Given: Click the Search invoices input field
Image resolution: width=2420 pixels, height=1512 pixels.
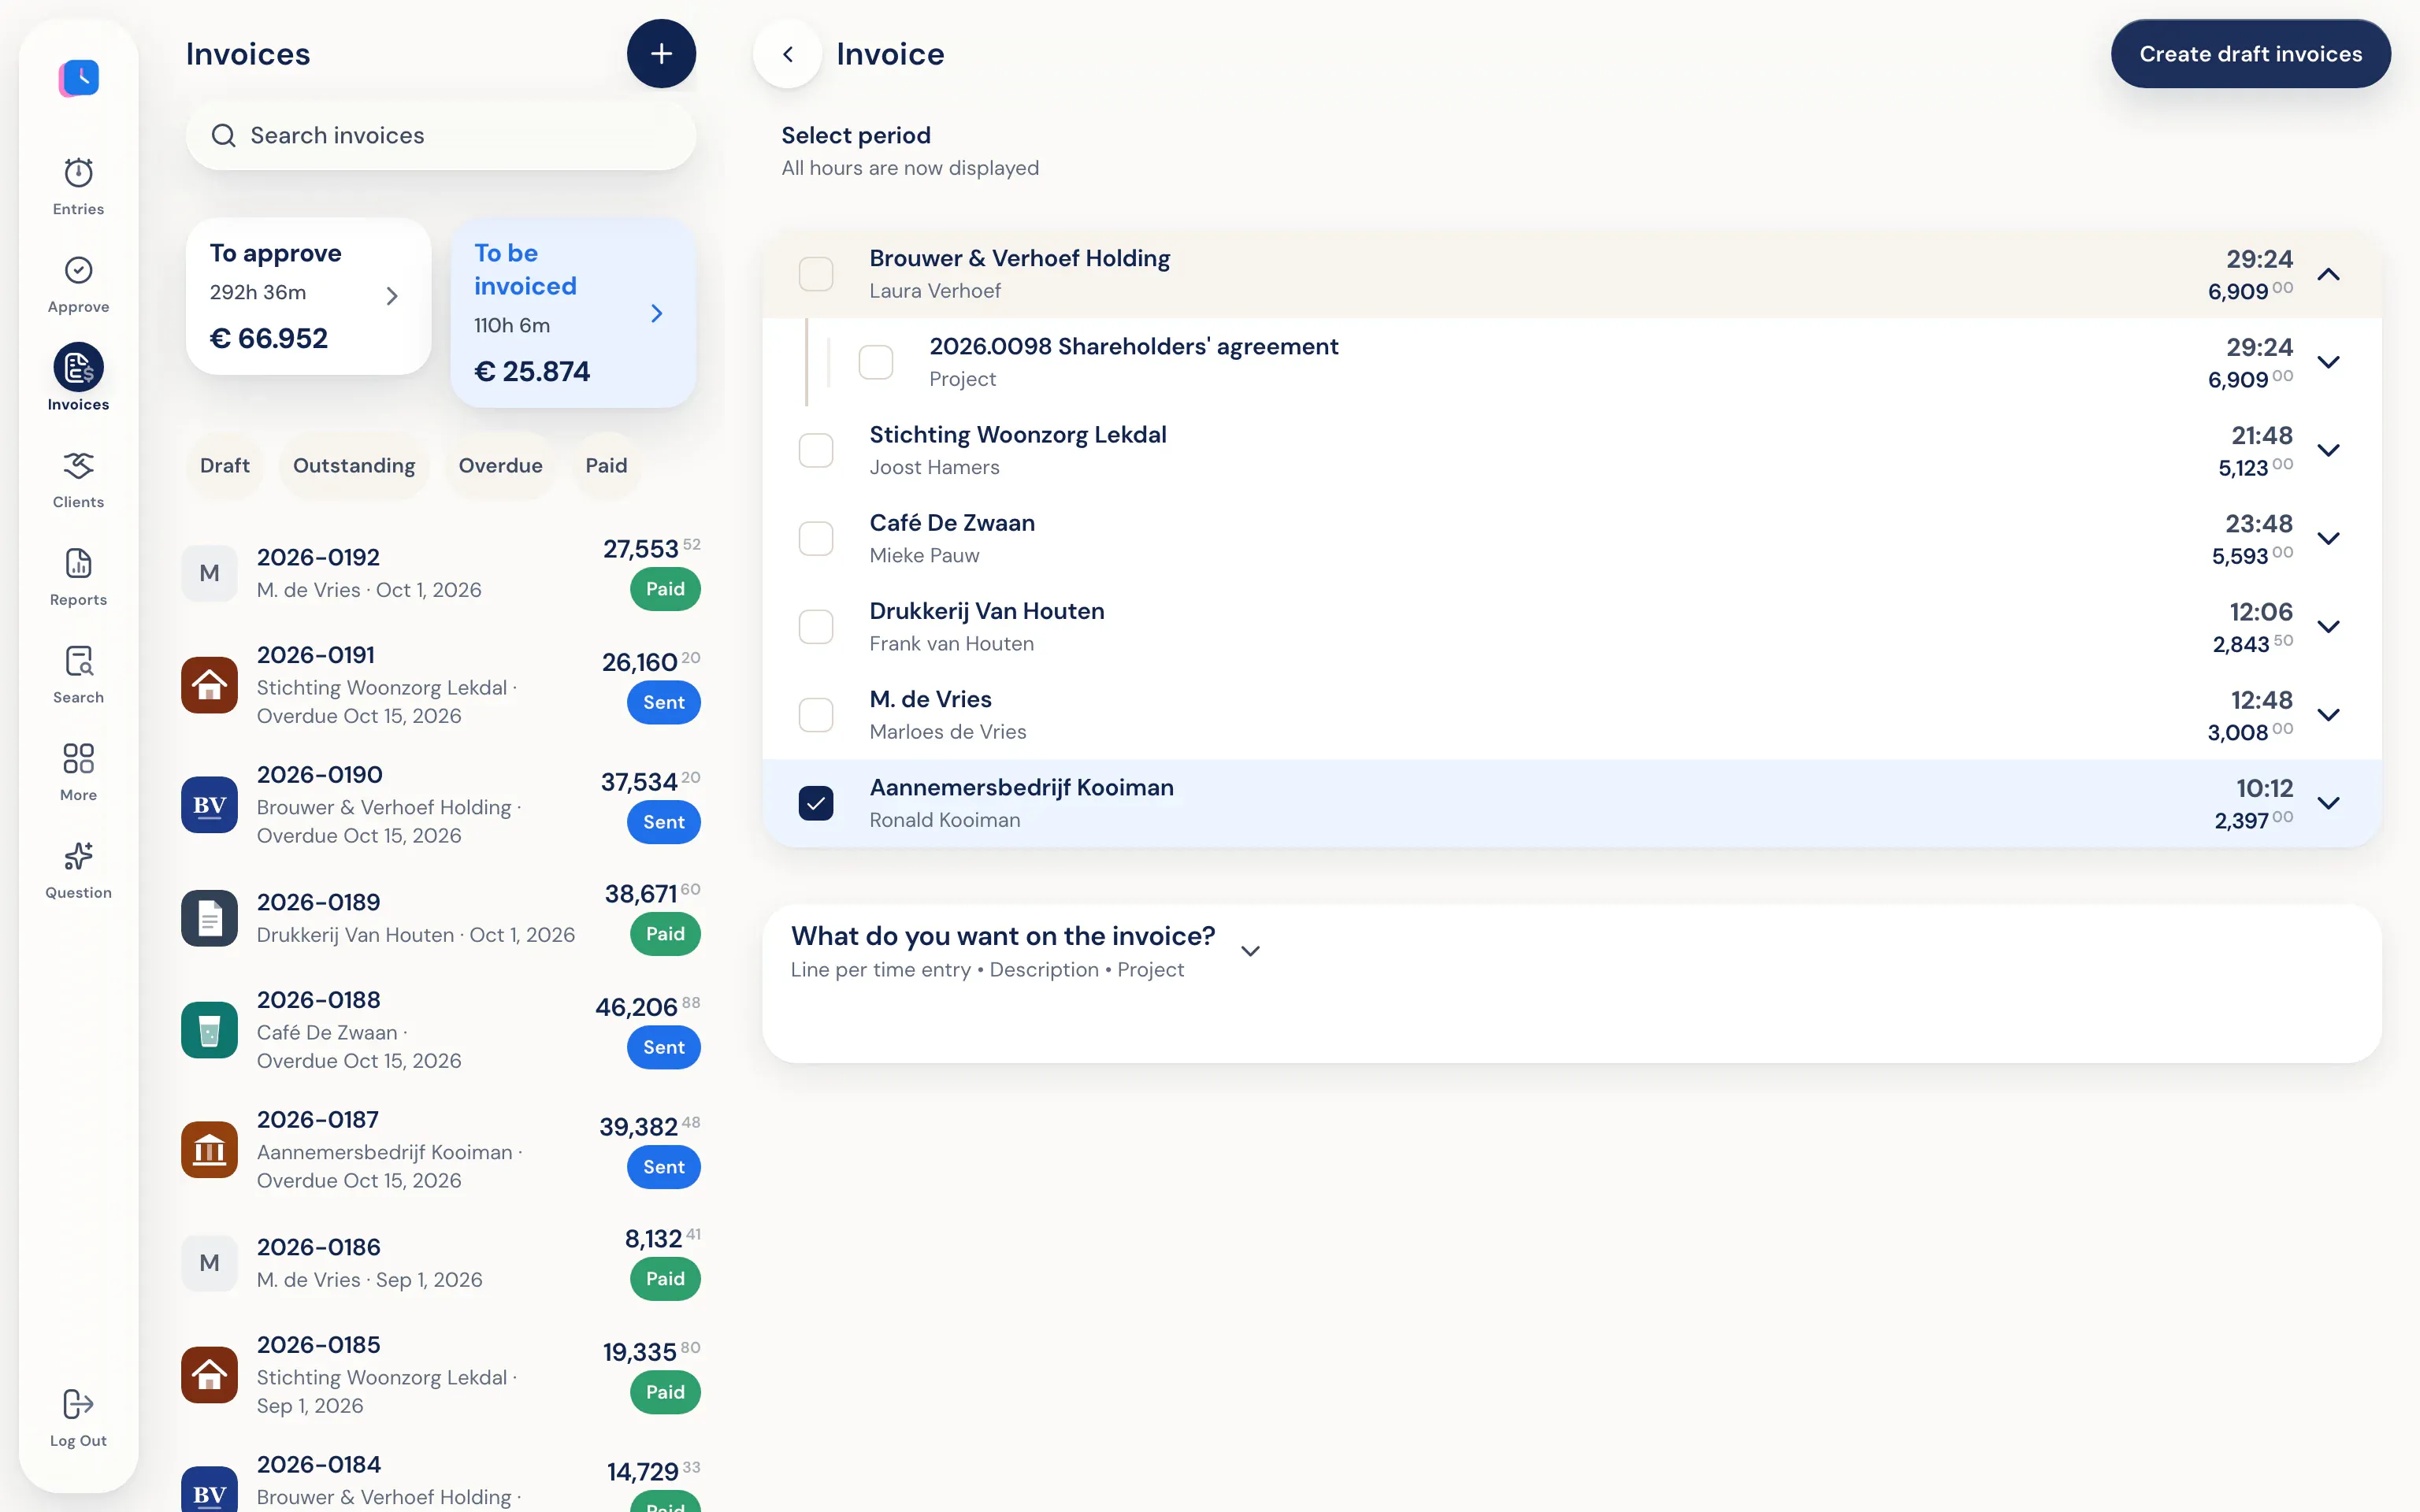Looking at the screenshot, I should pos(441,135).
